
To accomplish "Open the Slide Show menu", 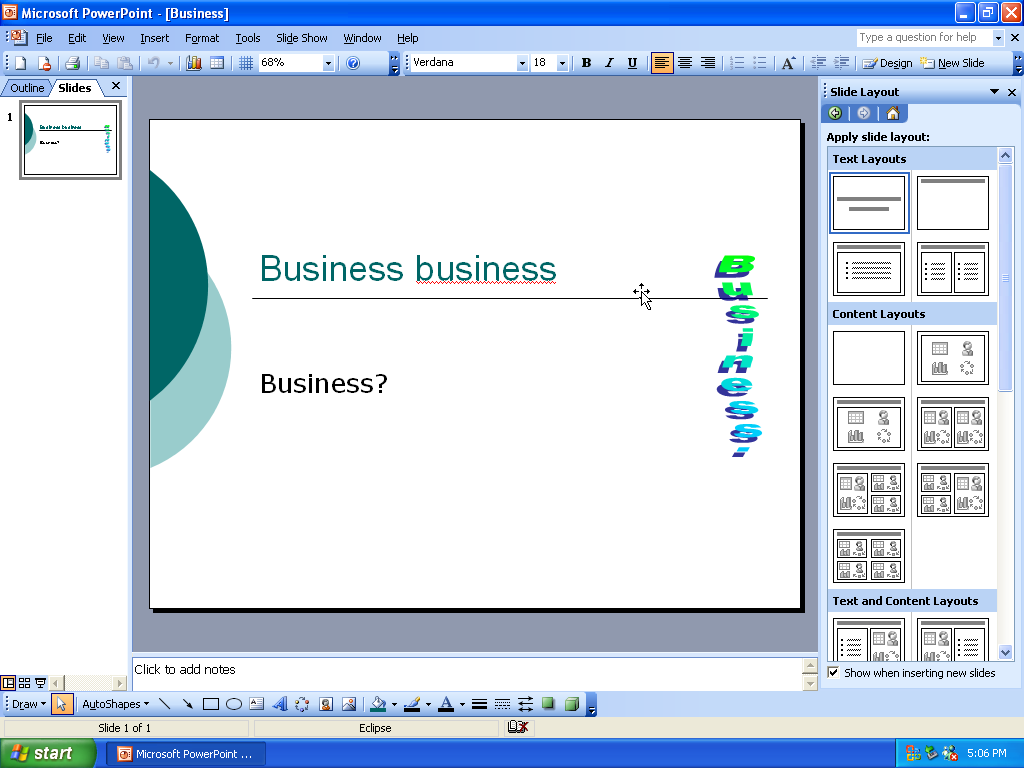I will pos(302,38).
